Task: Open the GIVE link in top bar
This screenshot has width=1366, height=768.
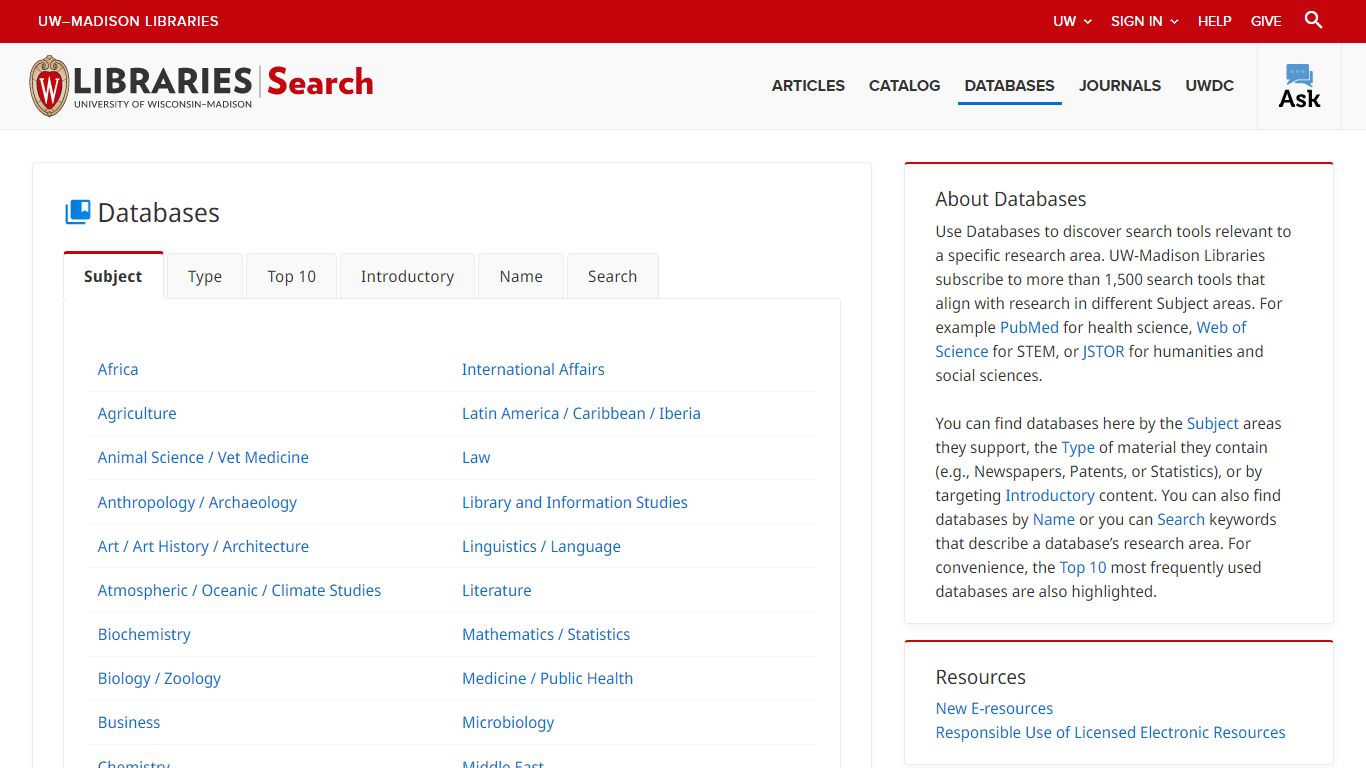Action: click(1266, 21)
